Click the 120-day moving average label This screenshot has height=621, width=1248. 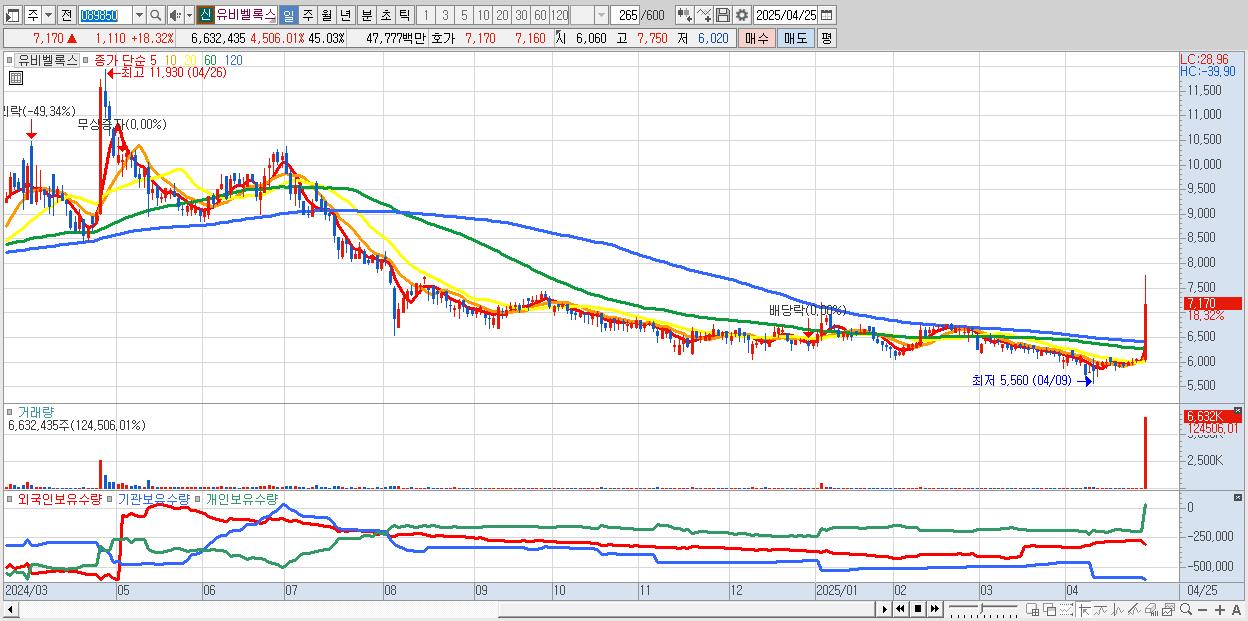[233, 60]
